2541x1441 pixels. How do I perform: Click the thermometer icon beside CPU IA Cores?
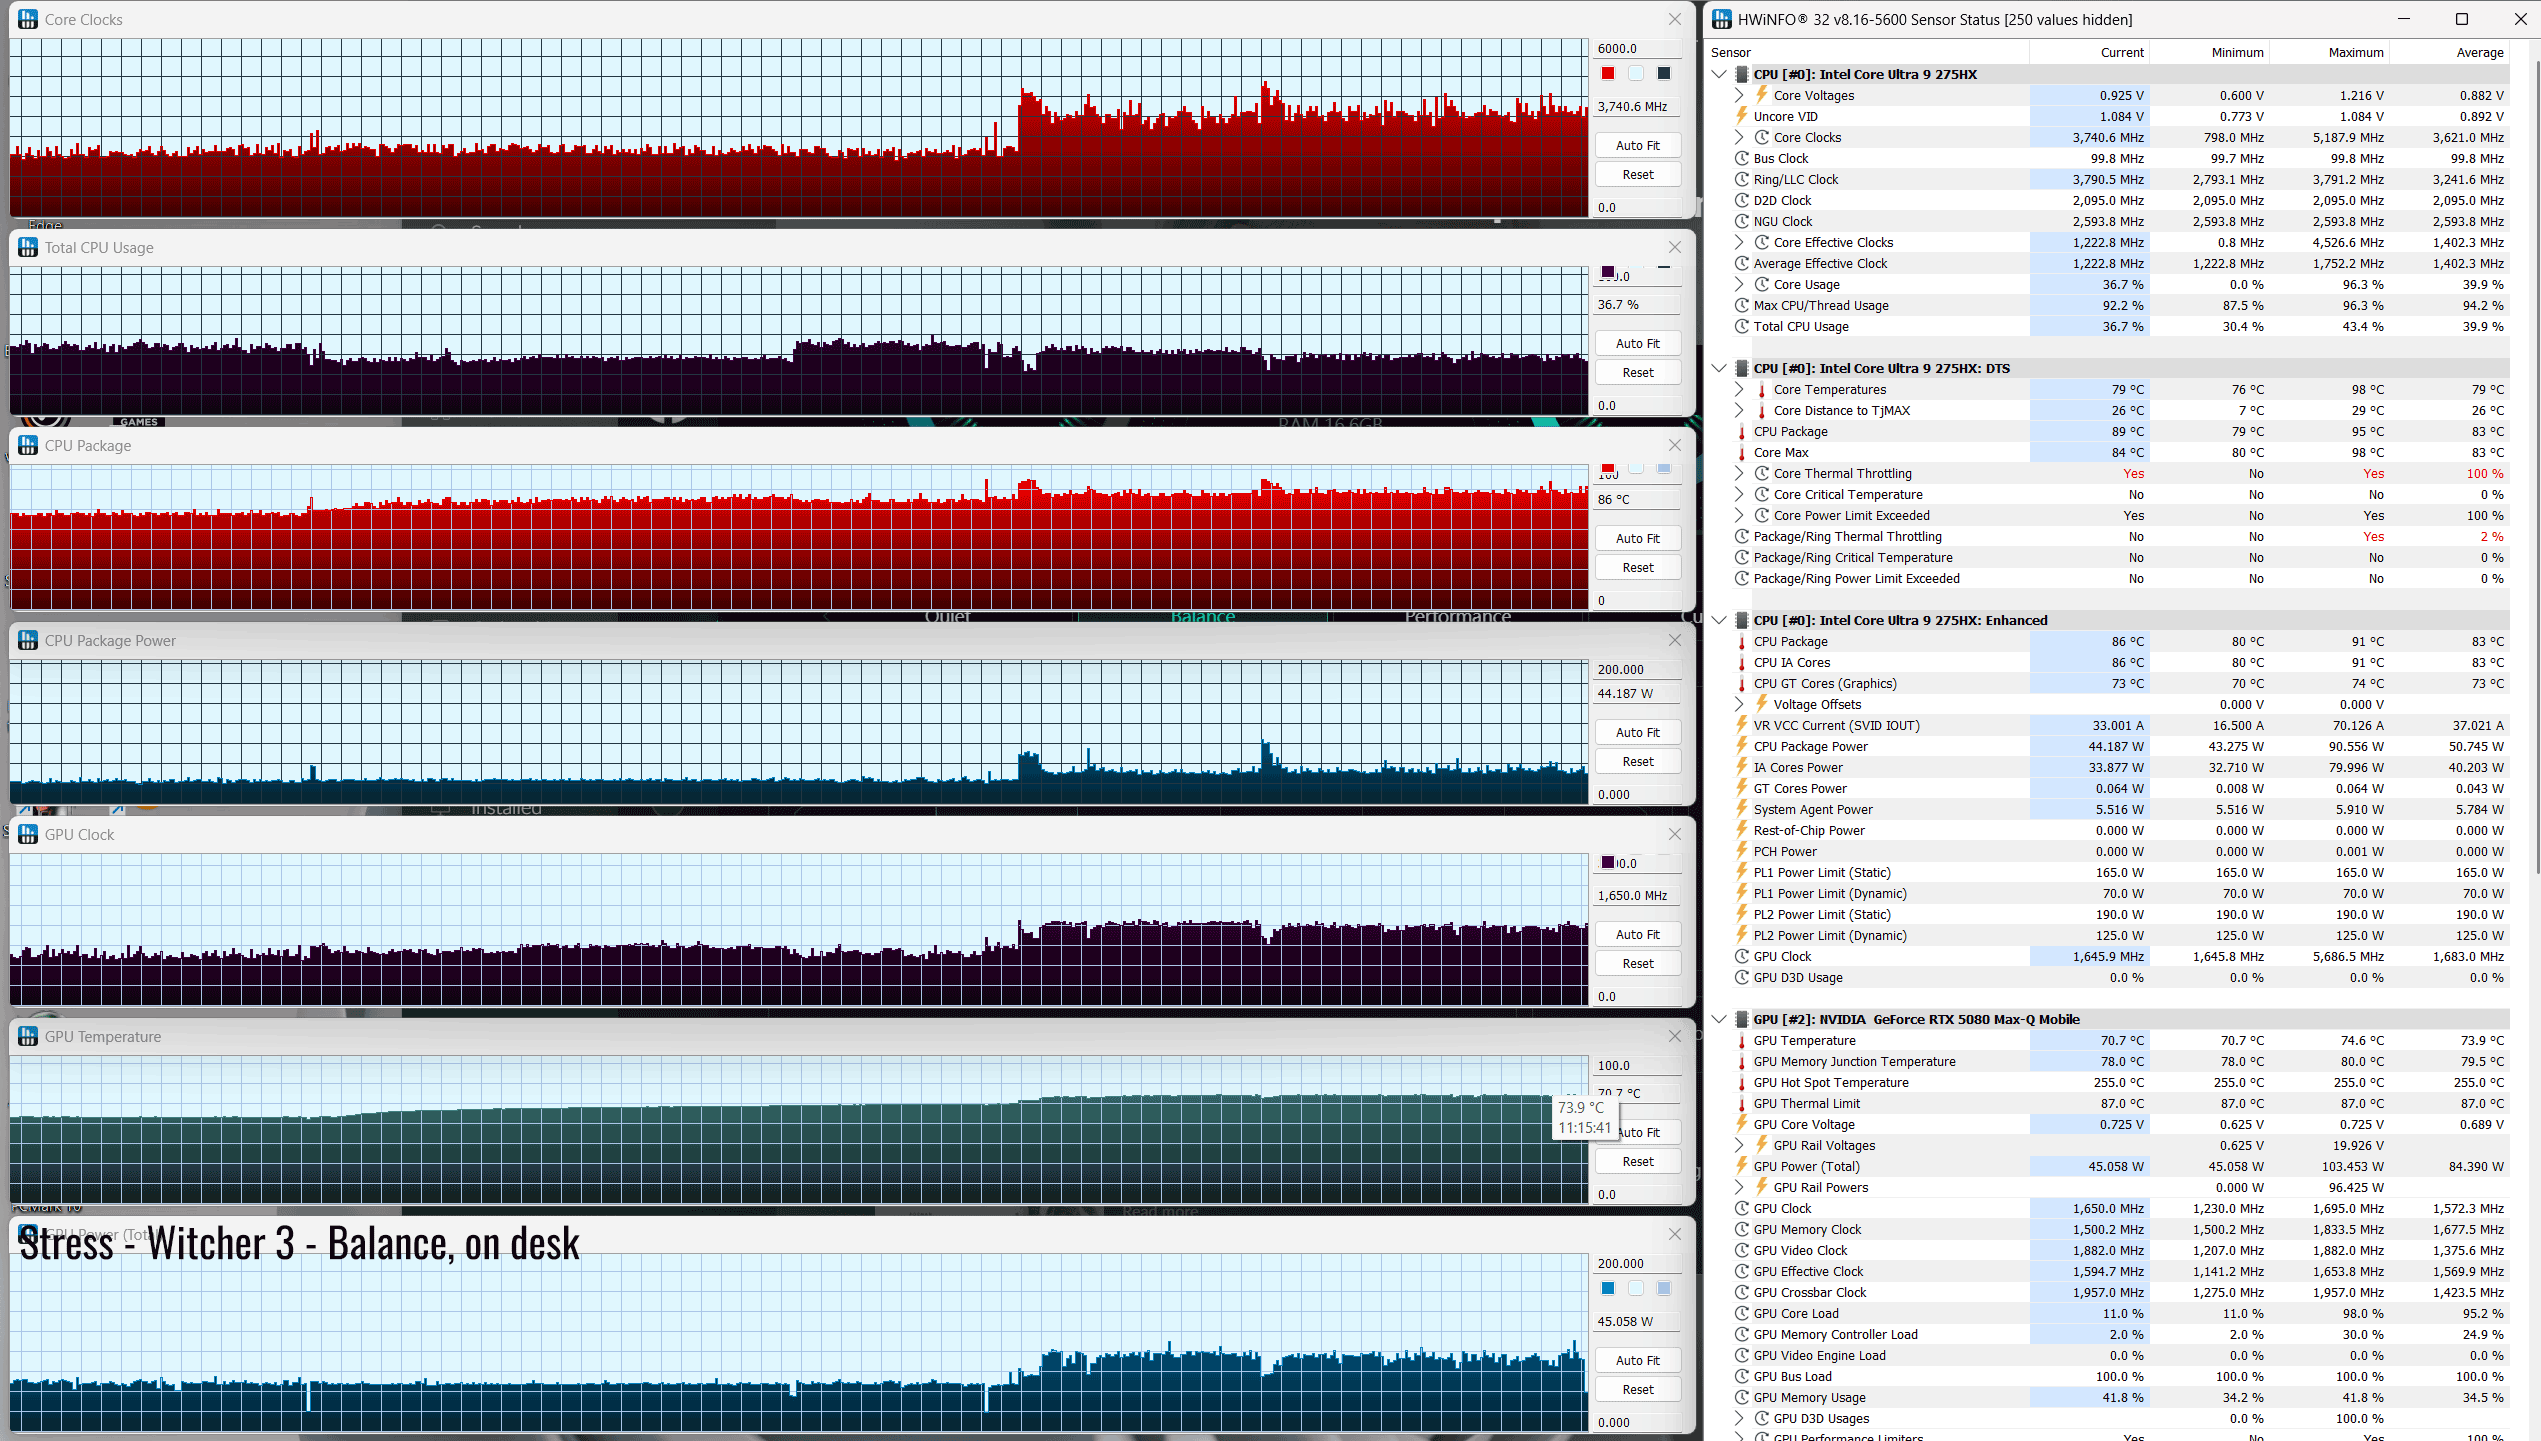pyautogui.click(x=1742, y=662)
